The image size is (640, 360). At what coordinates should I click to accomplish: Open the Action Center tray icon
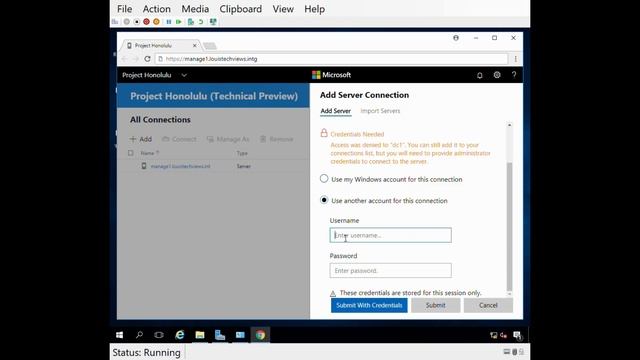(x=517, y=335)
